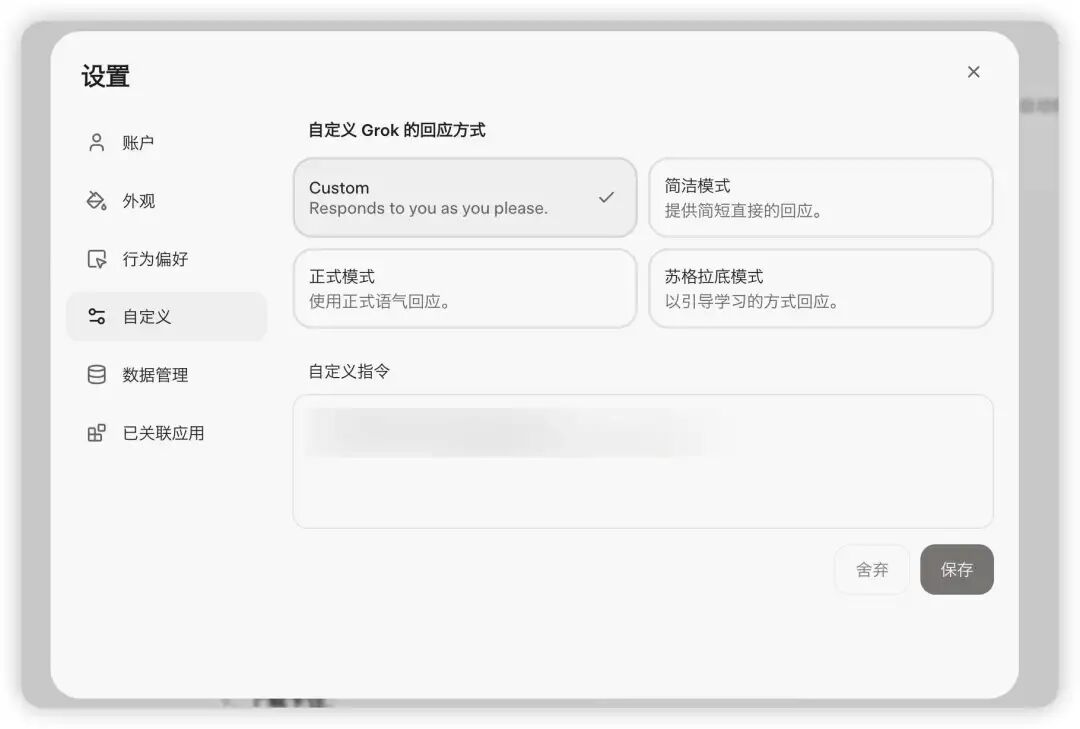Click the text 以引导学习的方式回应。
Screen dimensions: 1080x729
coord(752,301)
